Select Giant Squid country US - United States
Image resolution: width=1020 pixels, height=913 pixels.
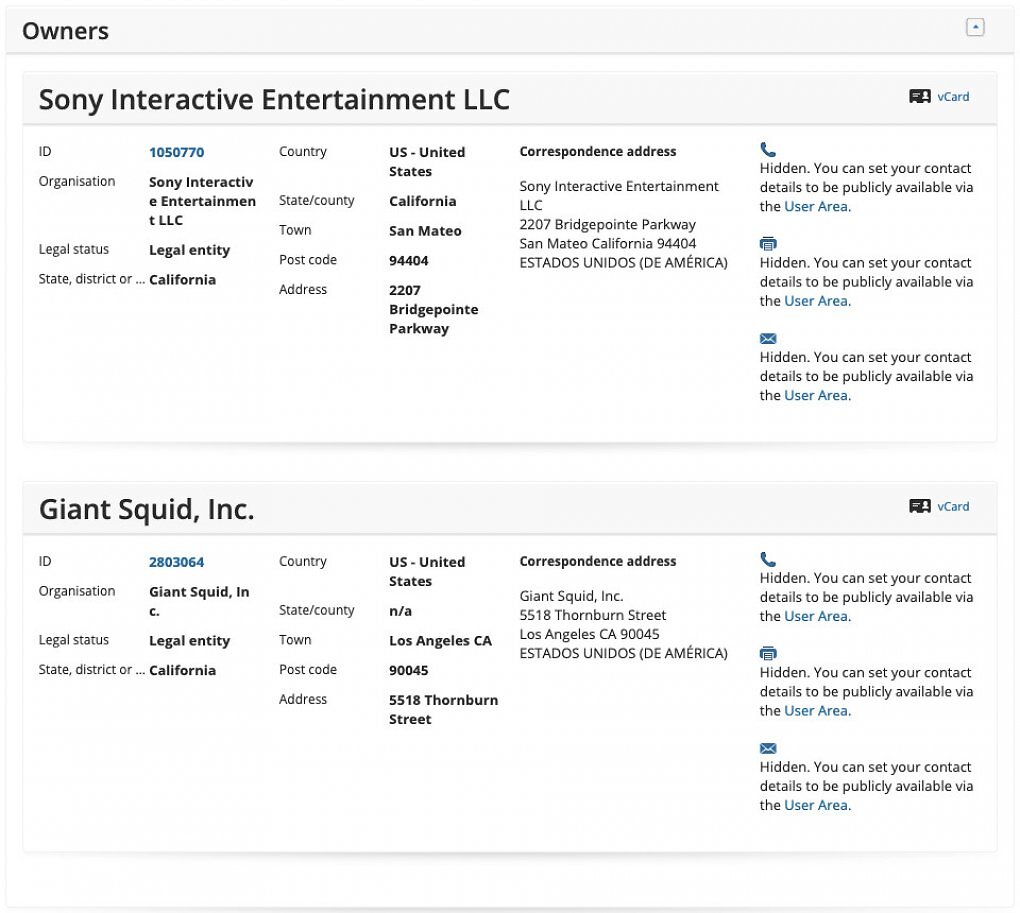coord(427,572)
